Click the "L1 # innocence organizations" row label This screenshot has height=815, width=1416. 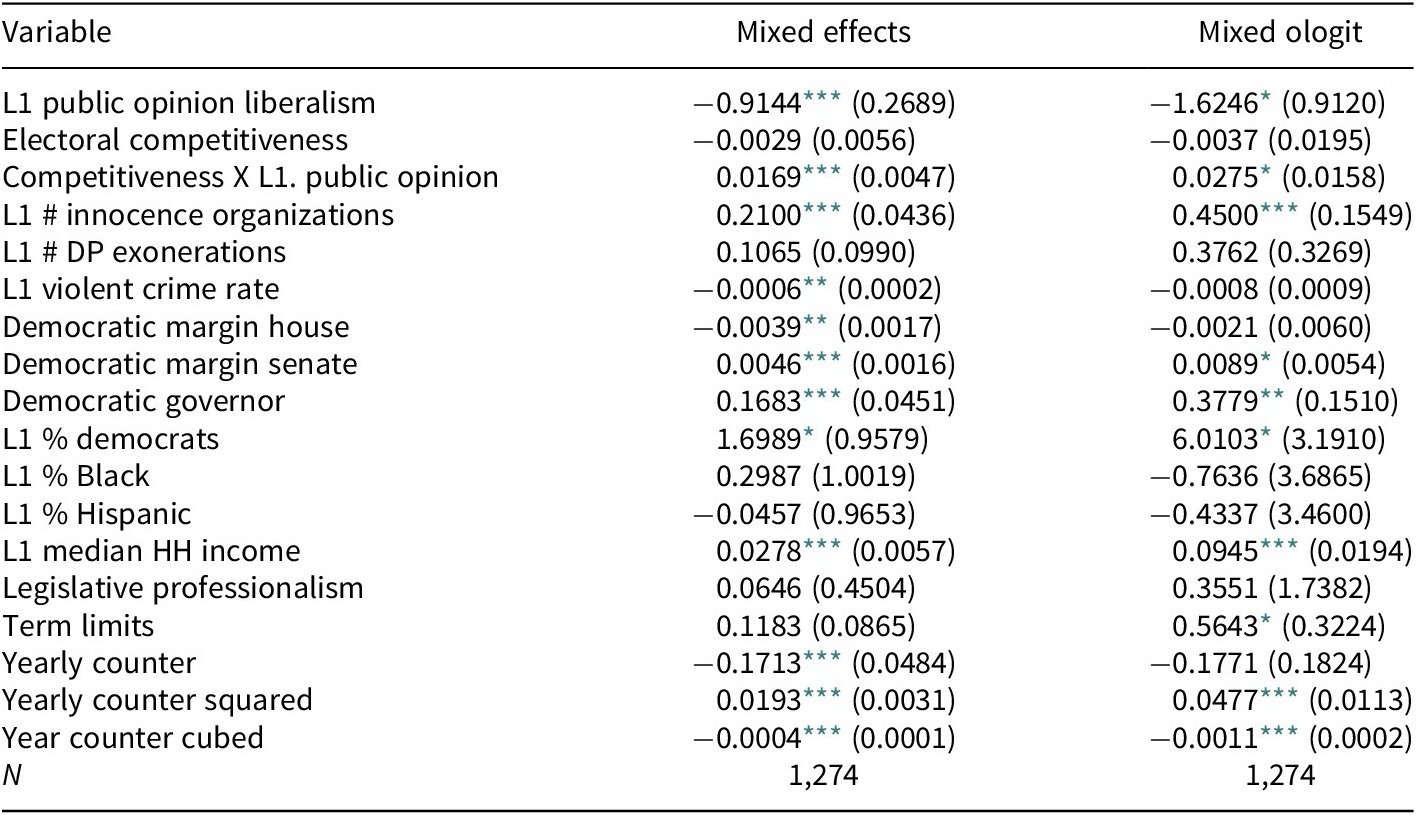(x=198, y=215)
